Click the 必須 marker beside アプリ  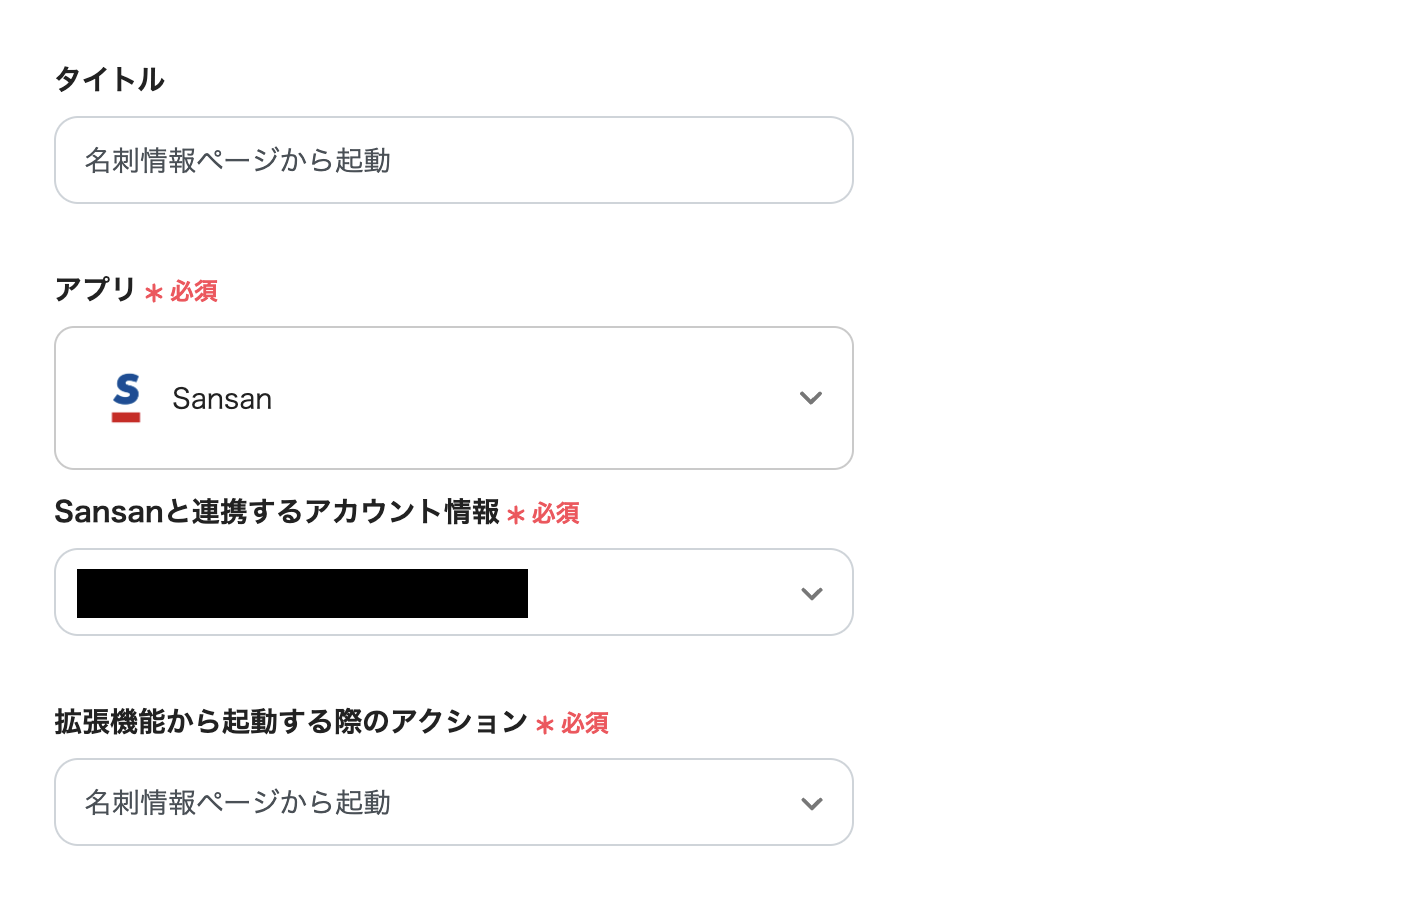(194, 291)
